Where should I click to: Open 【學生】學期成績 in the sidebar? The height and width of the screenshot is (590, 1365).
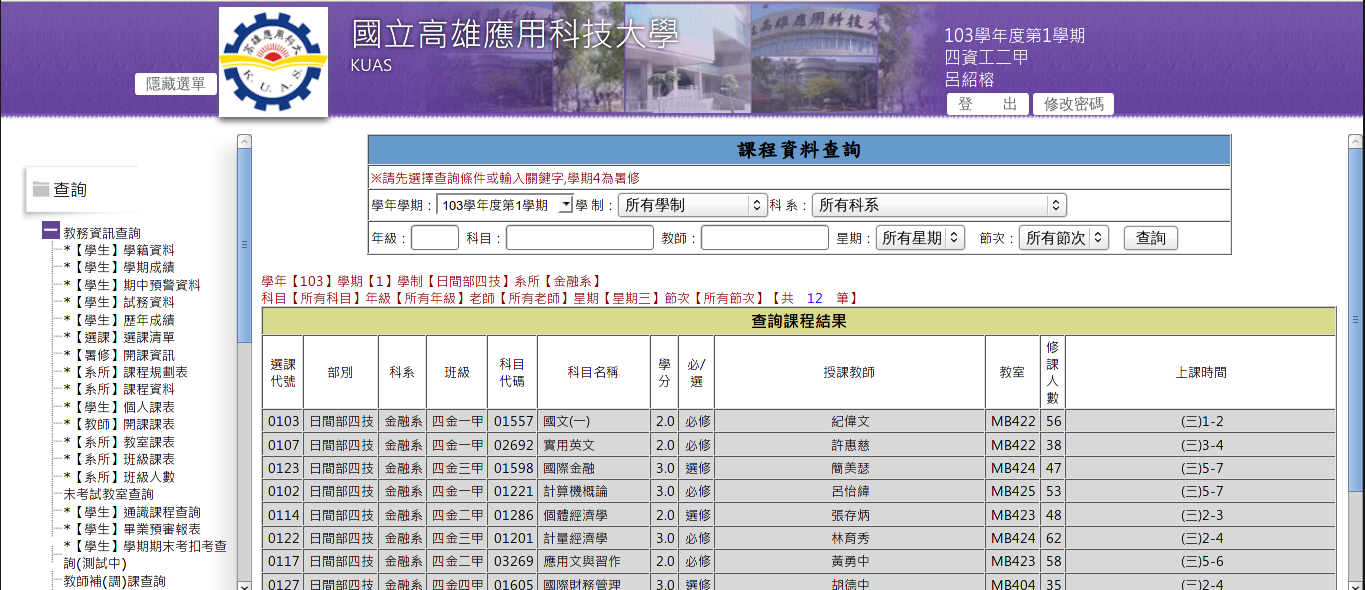tap(119, 267)
